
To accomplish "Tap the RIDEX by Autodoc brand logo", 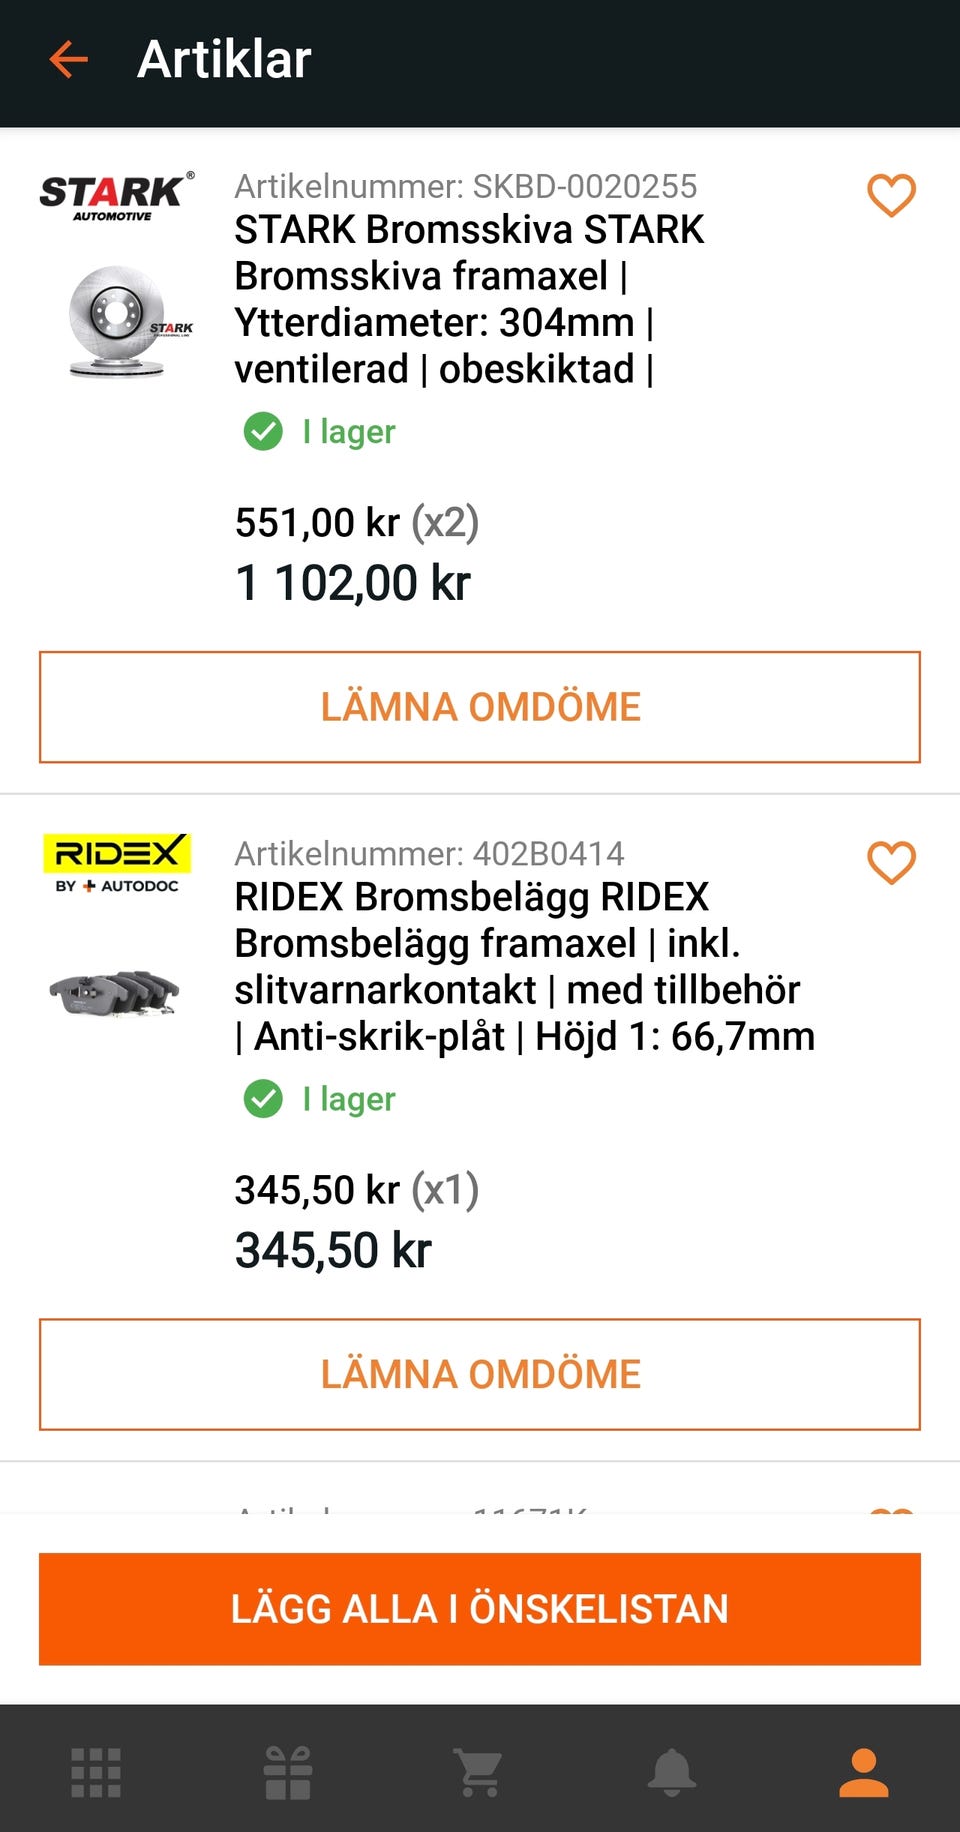I will 117,863.
